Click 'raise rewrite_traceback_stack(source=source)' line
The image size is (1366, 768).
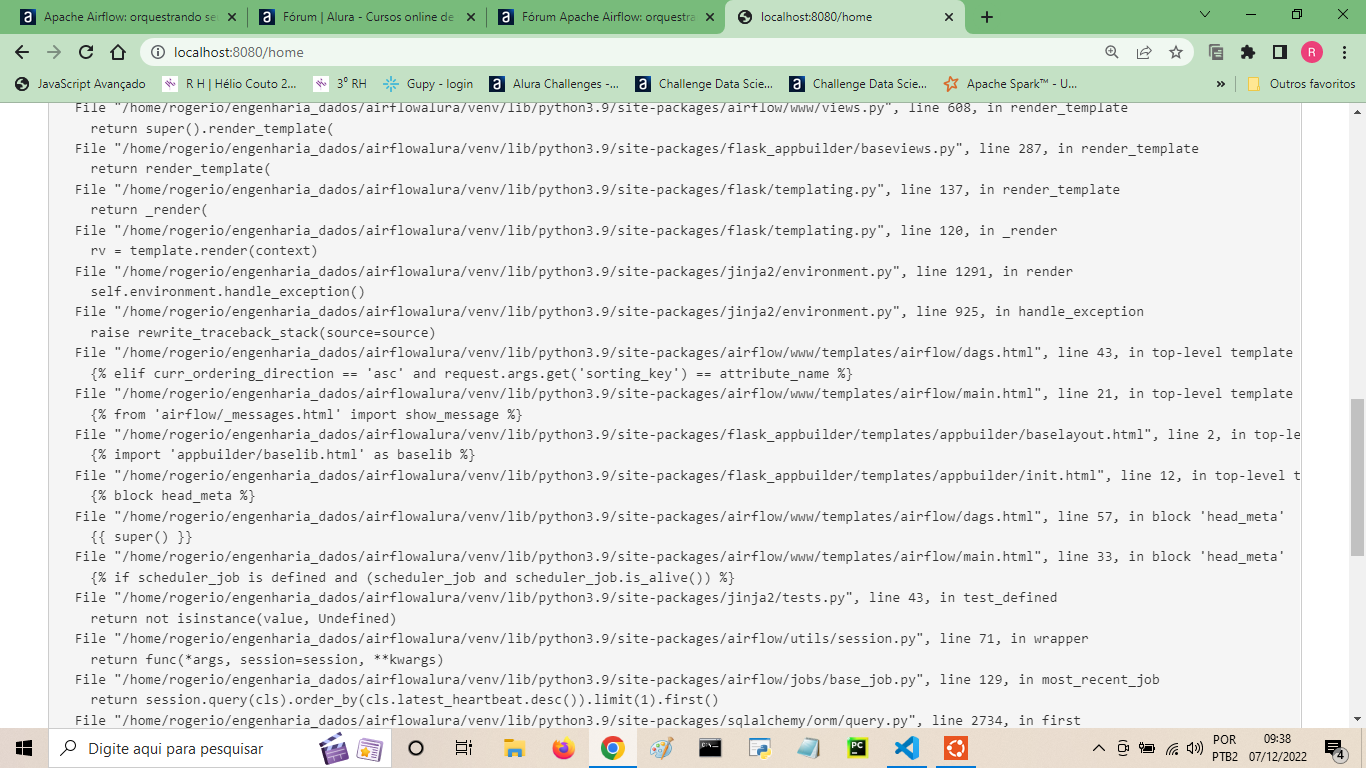click(x=263, y=332)
